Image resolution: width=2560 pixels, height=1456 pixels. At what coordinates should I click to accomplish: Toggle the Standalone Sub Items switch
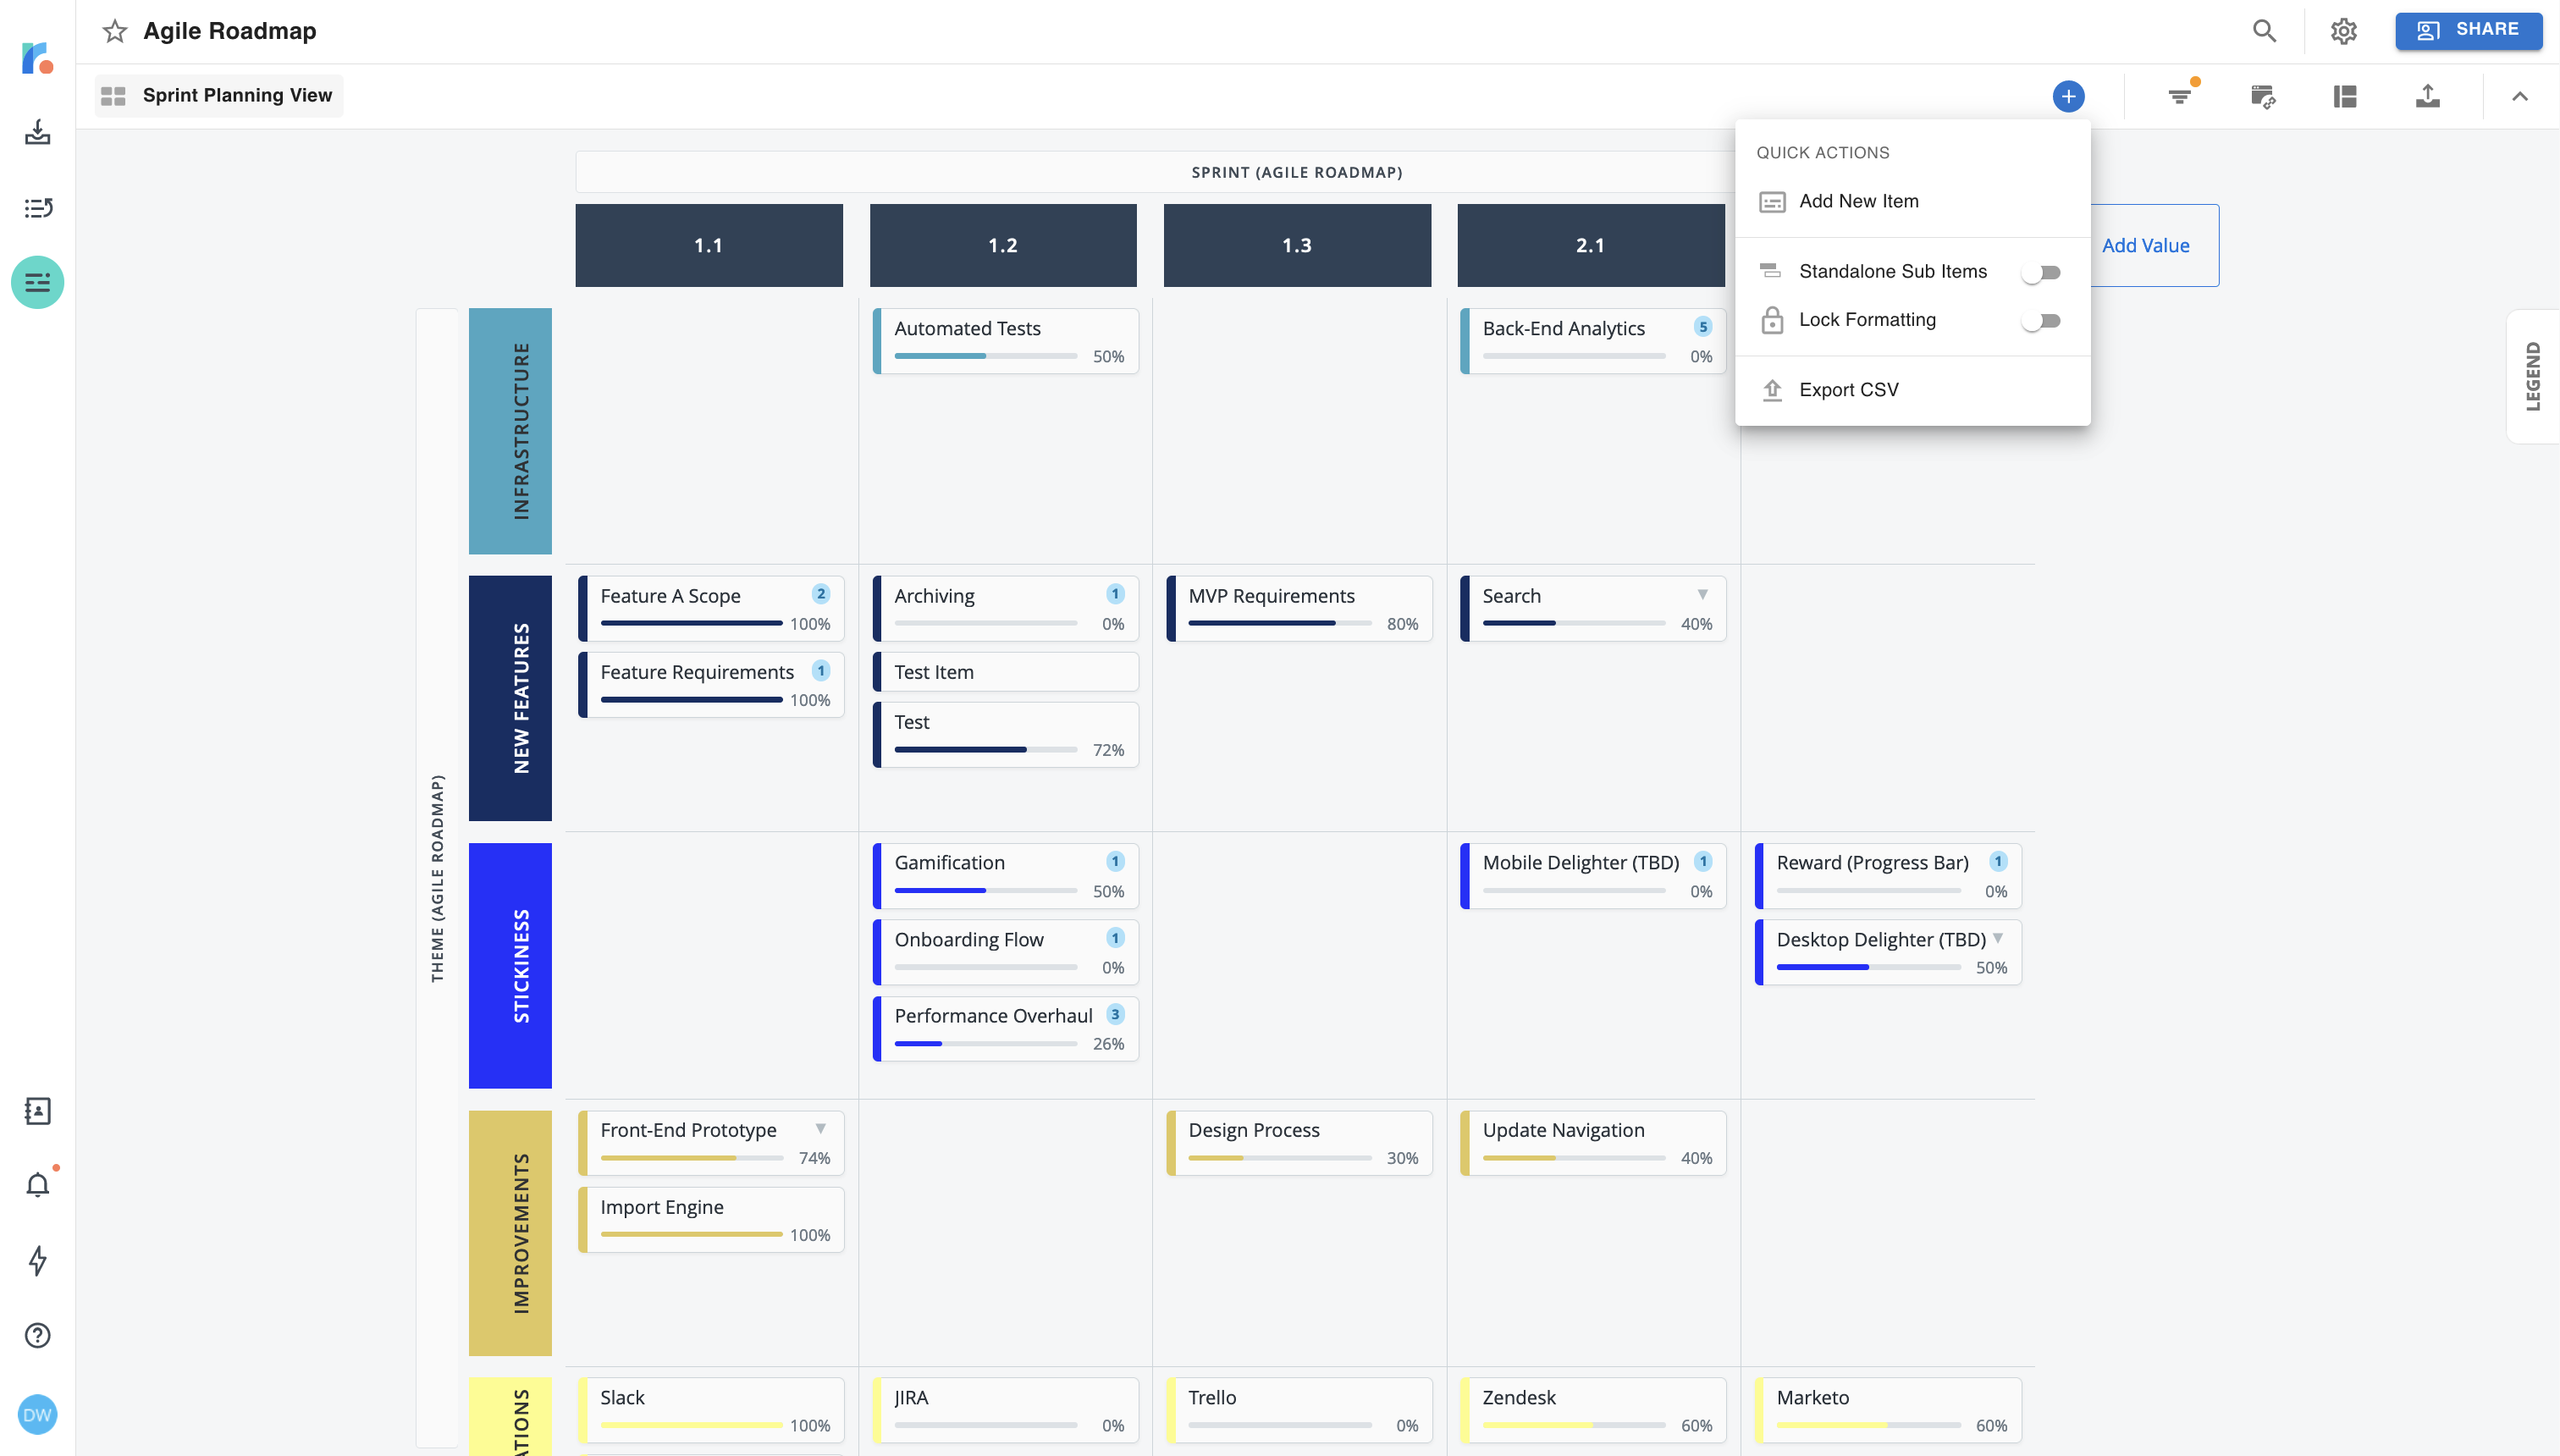(2040, 272)
